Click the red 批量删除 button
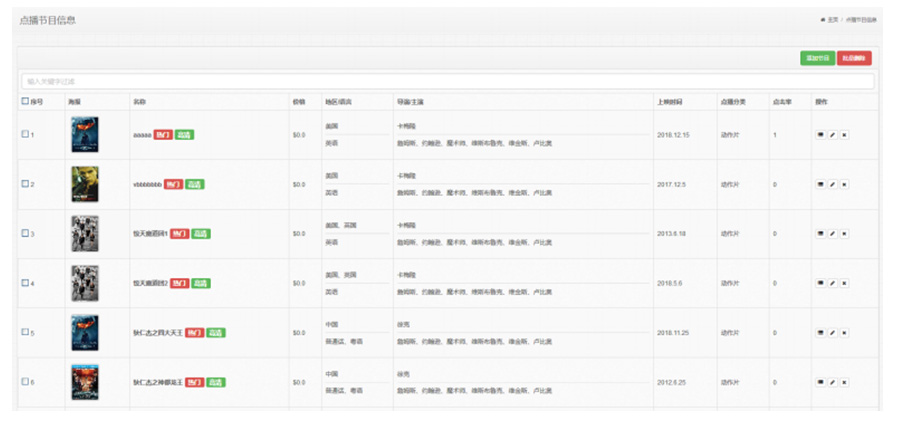The image size is (911, 428). pos(854,58)
